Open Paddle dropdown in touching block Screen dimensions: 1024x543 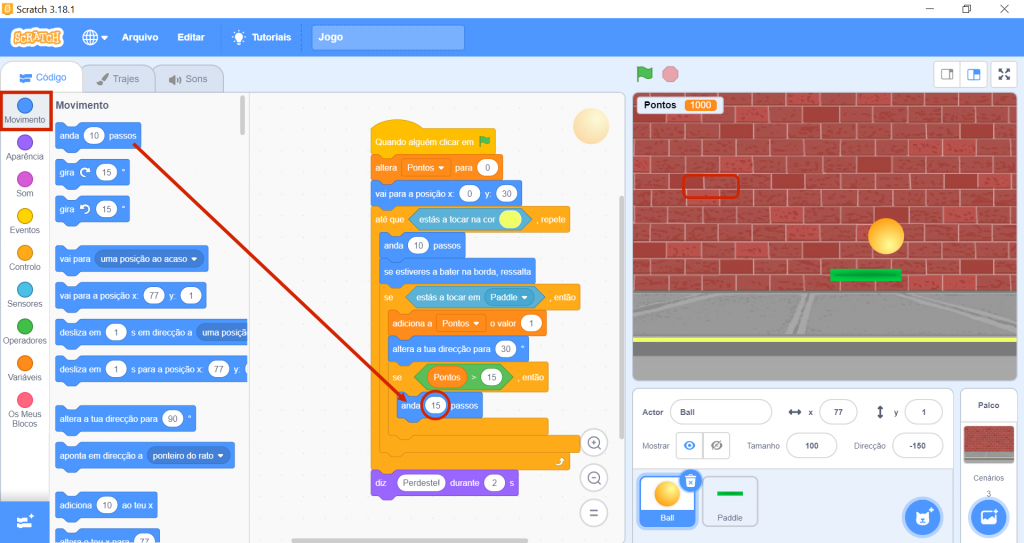pos(509,297)
